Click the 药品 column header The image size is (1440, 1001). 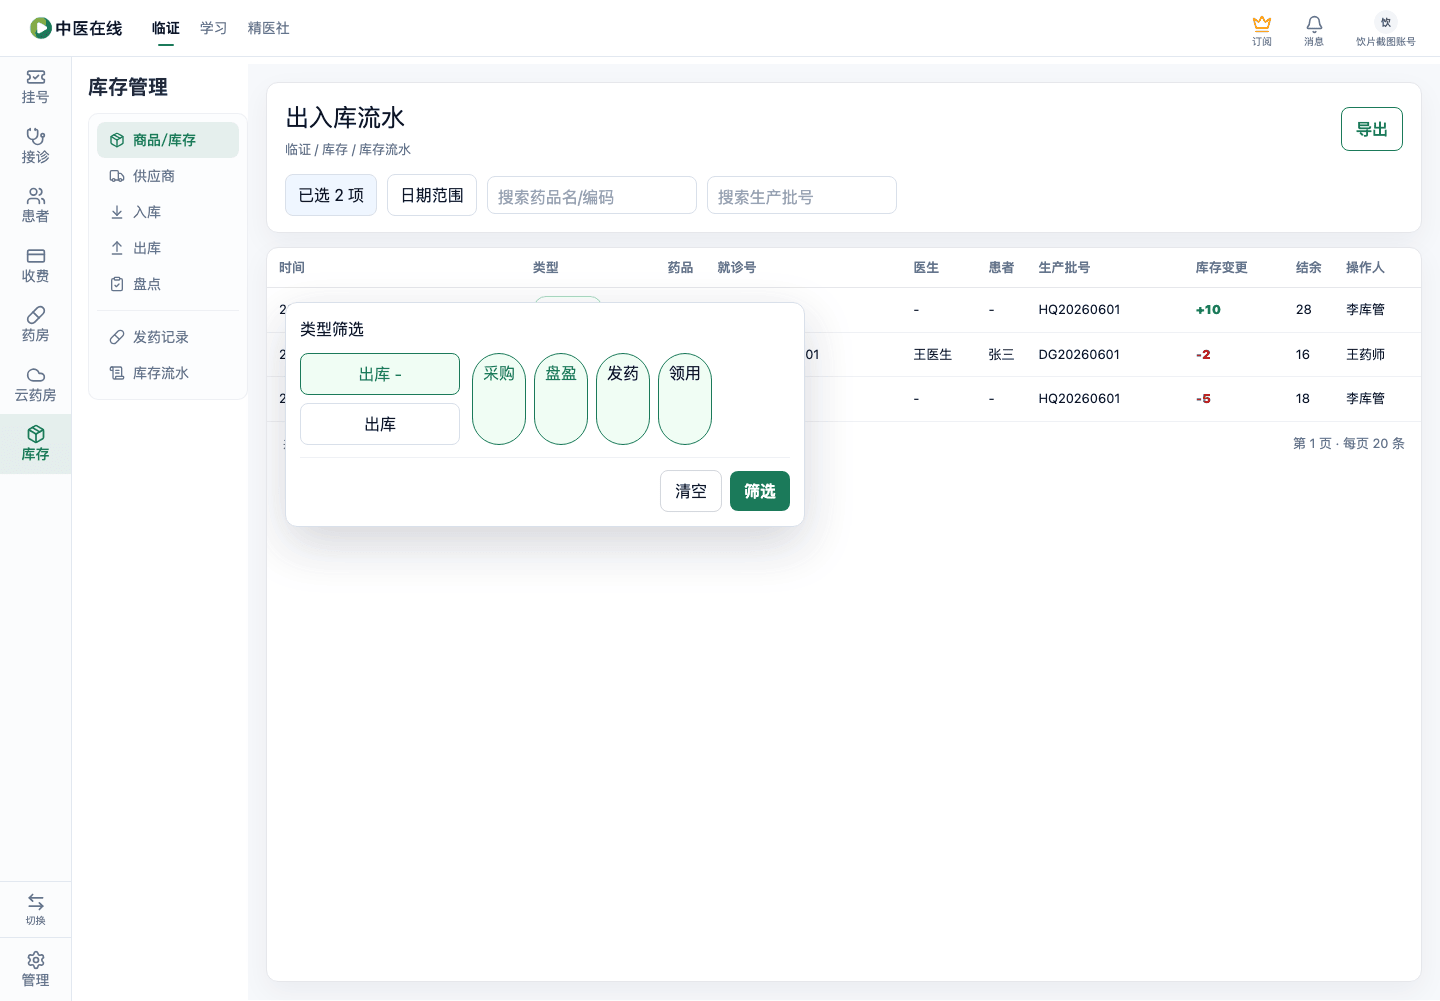681,268
